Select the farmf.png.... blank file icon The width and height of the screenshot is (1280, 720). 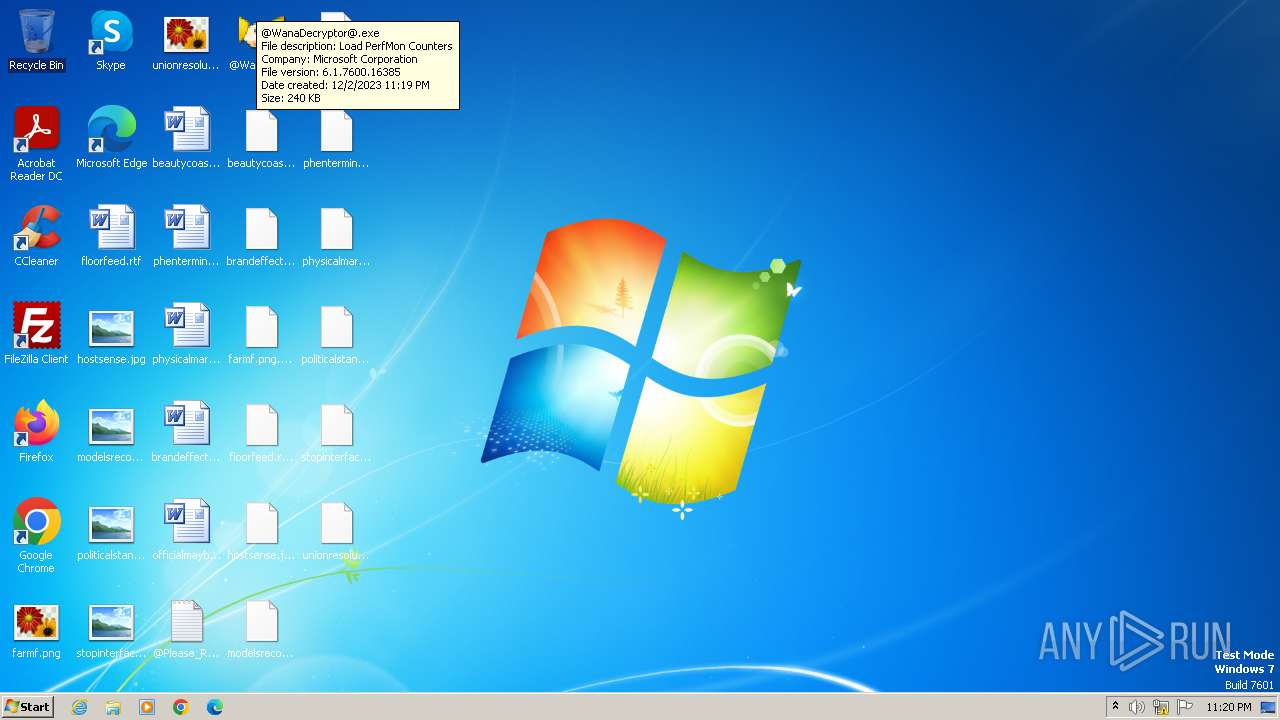[x=261, y=333]
